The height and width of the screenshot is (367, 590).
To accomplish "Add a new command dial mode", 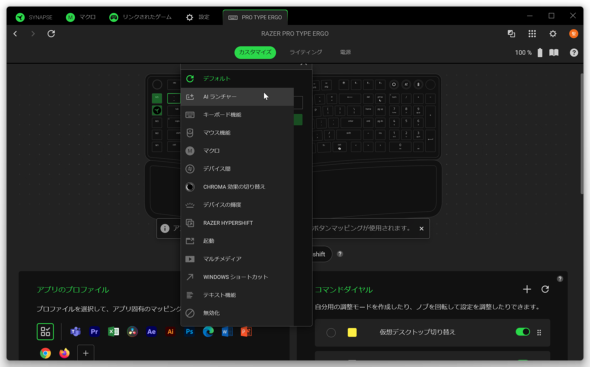I will (527, 289).
